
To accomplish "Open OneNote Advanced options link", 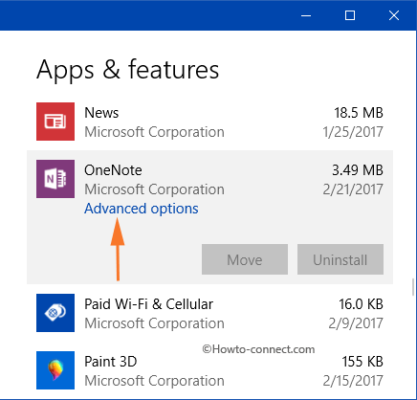I will [141, 209].
